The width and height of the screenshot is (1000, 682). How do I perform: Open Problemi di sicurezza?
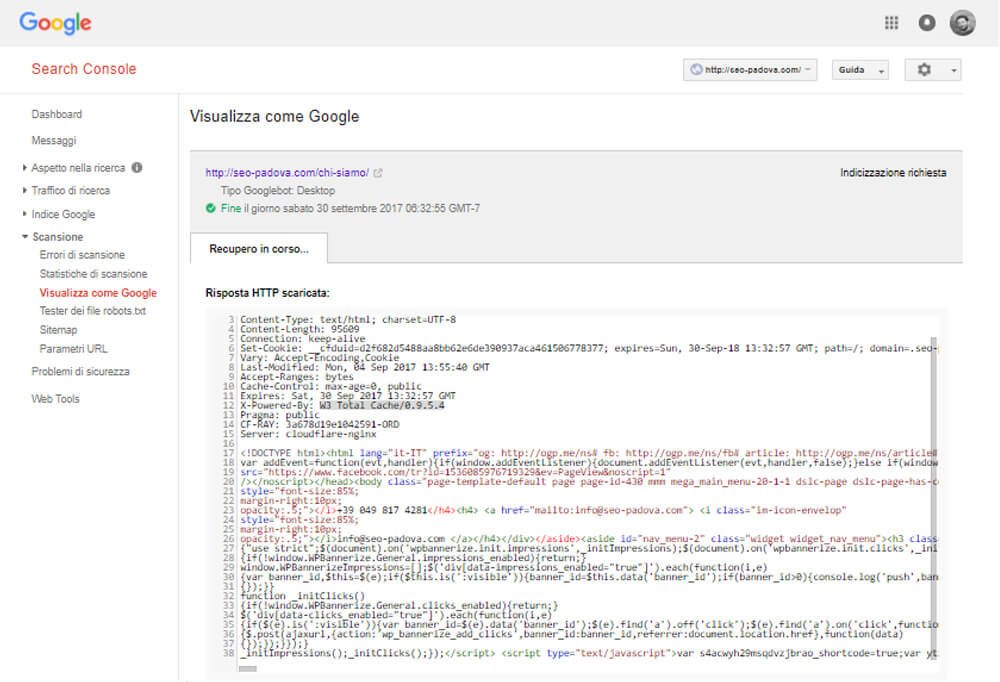click(x=80, y=371)
